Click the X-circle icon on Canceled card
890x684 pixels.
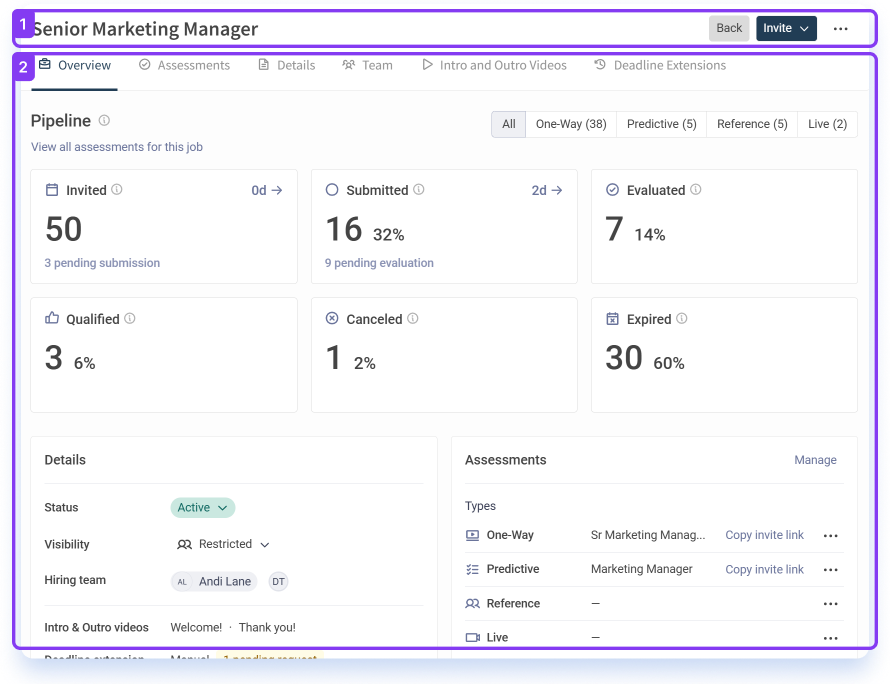point(331,318)
